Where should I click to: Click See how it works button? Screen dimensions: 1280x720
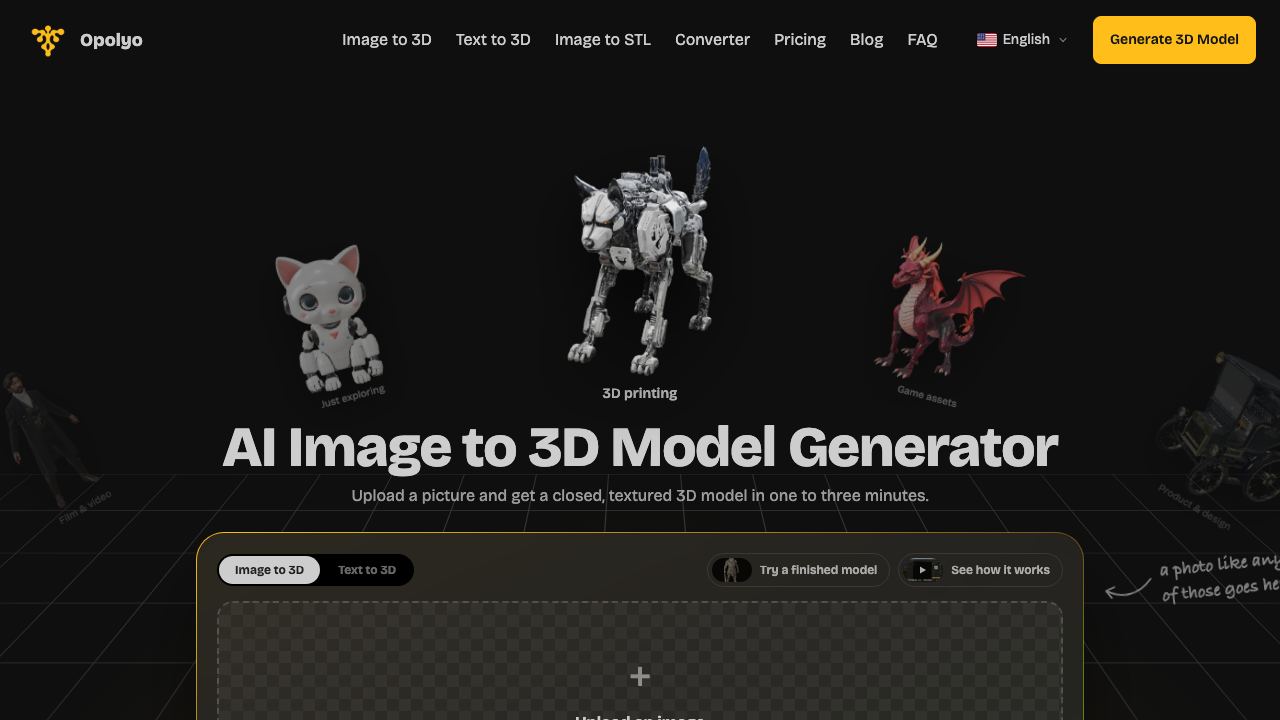click(980, 570)
